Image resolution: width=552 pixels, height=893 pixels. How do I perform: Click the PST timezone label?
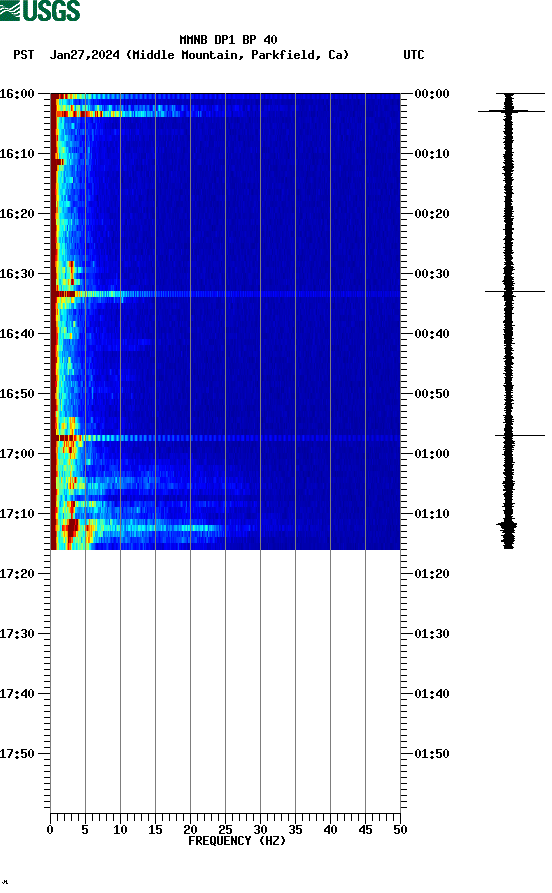pyautogui.click(x=23, y=55)
